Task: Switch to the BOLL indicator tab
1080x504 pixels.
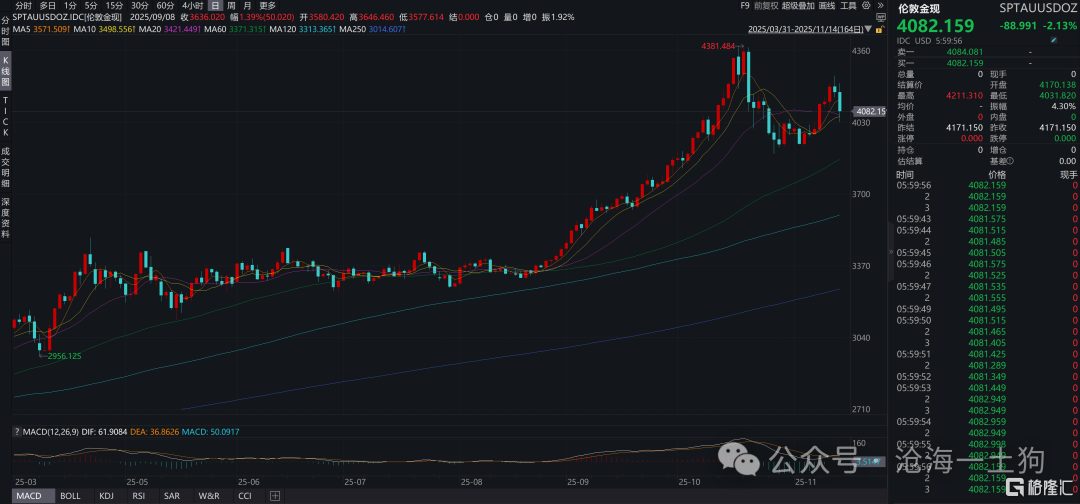Action: tap(70, 496)
